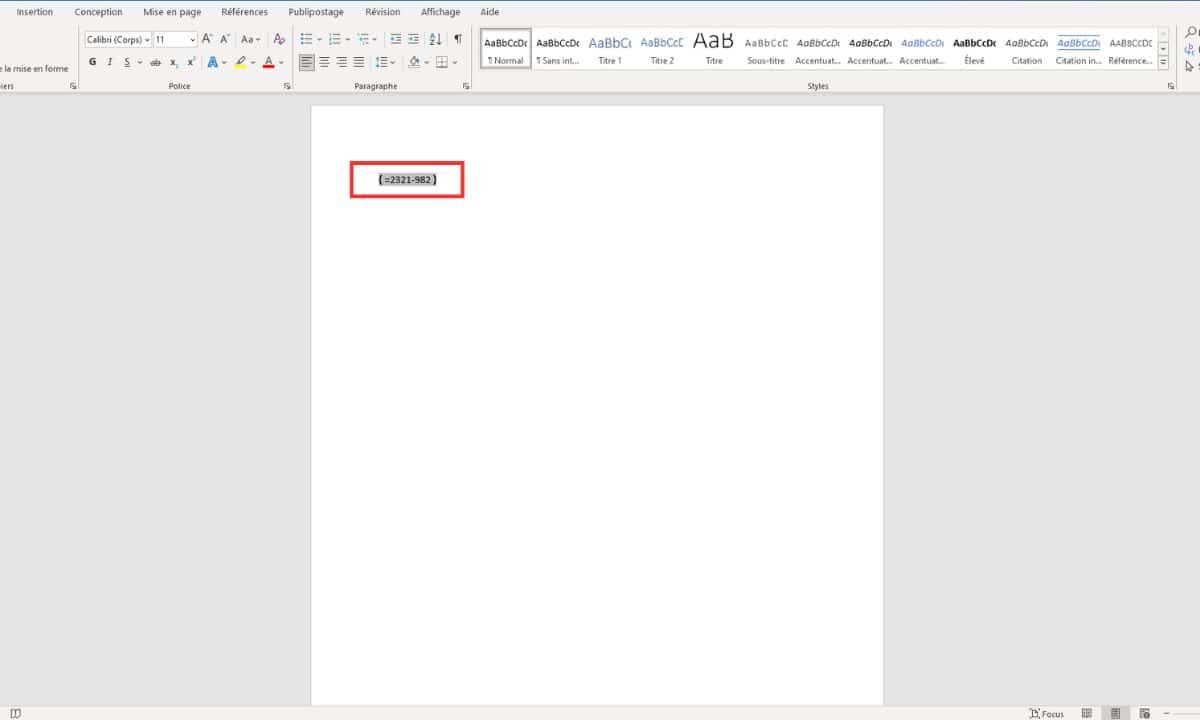Decrease paragraph indent

[395, 39]
